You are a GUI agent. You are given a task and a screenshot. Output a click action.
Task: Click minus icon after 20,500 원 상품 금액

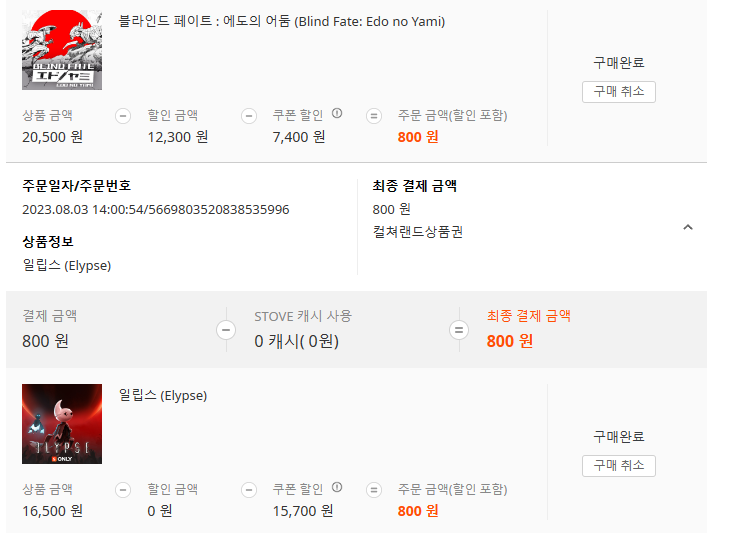(123, 116)
